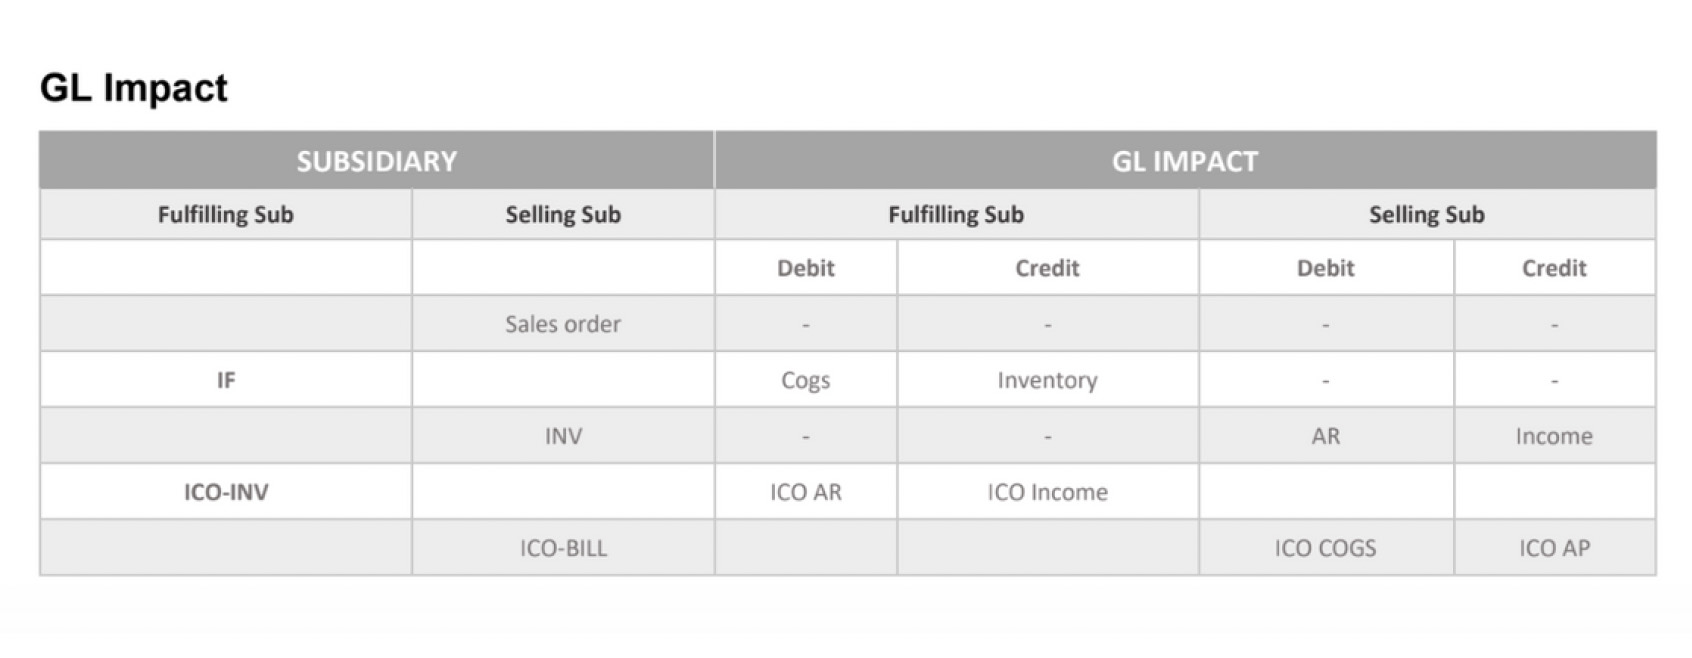The image size is (1692, 658).
Task: Select the SUBSIDIARY header cell
Action: point(377,160)
